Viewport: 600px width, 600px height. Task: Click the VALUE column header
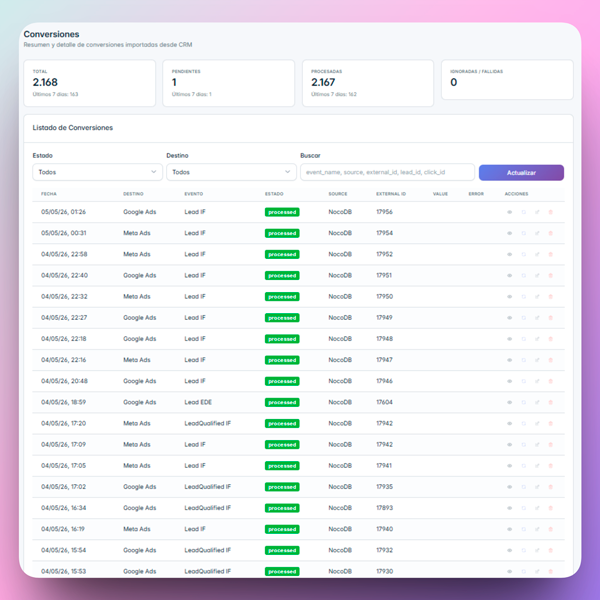pos(440,194)
